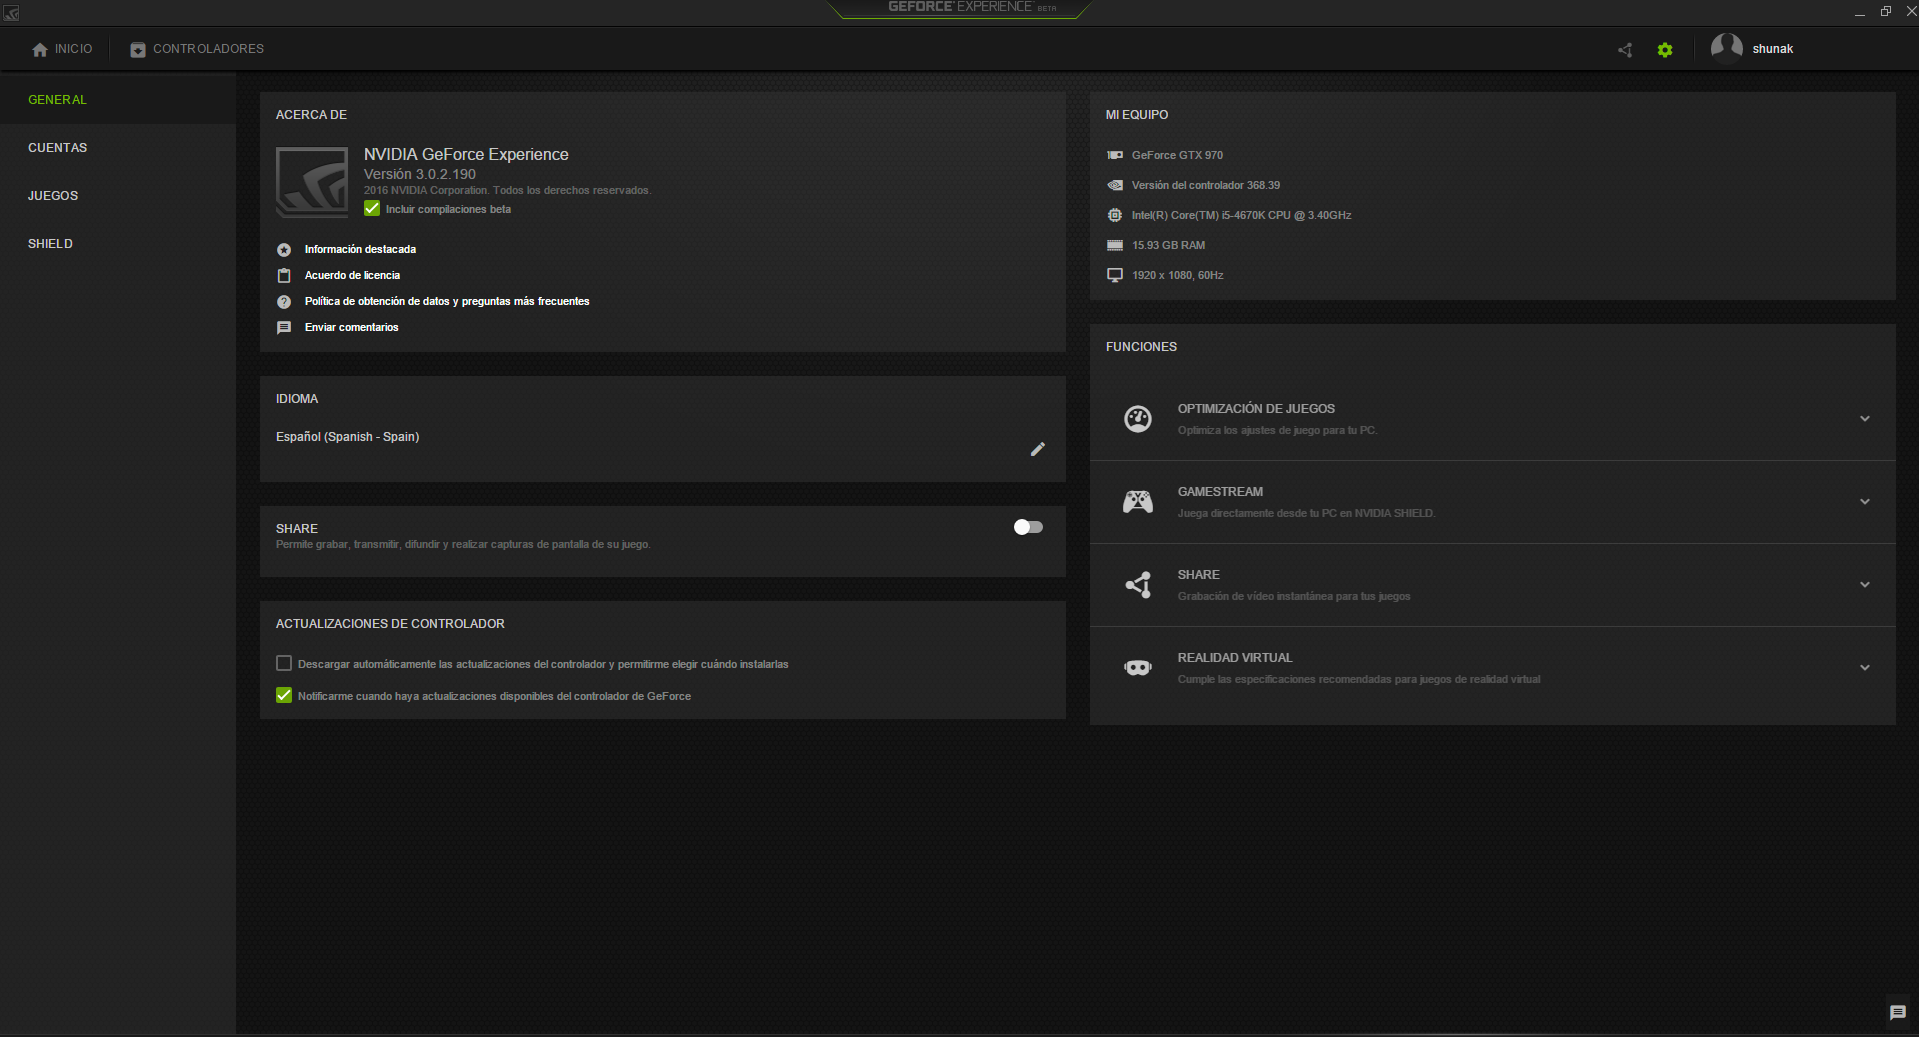Image resolution: width=1919 pixels, height=1037 pixels.
Task: Expand the SHARE function chevron
Action: click(1865, 585)
